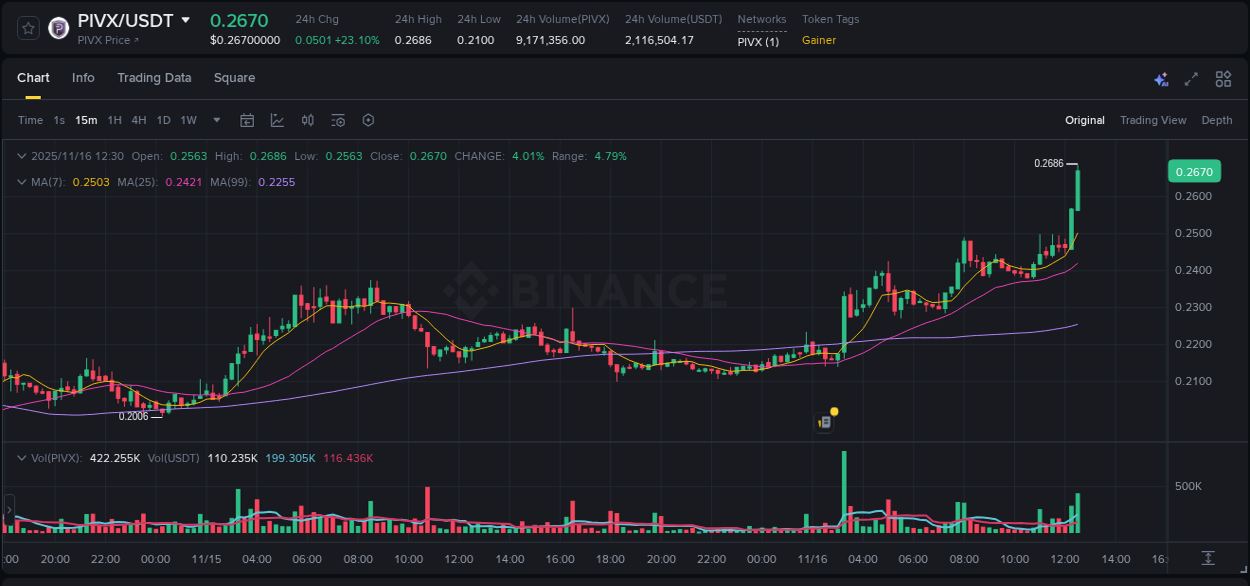This screenshot has width=1250, height=586.
Task: Open the Trading View chart mode
Action: [x=1153, y=120]
